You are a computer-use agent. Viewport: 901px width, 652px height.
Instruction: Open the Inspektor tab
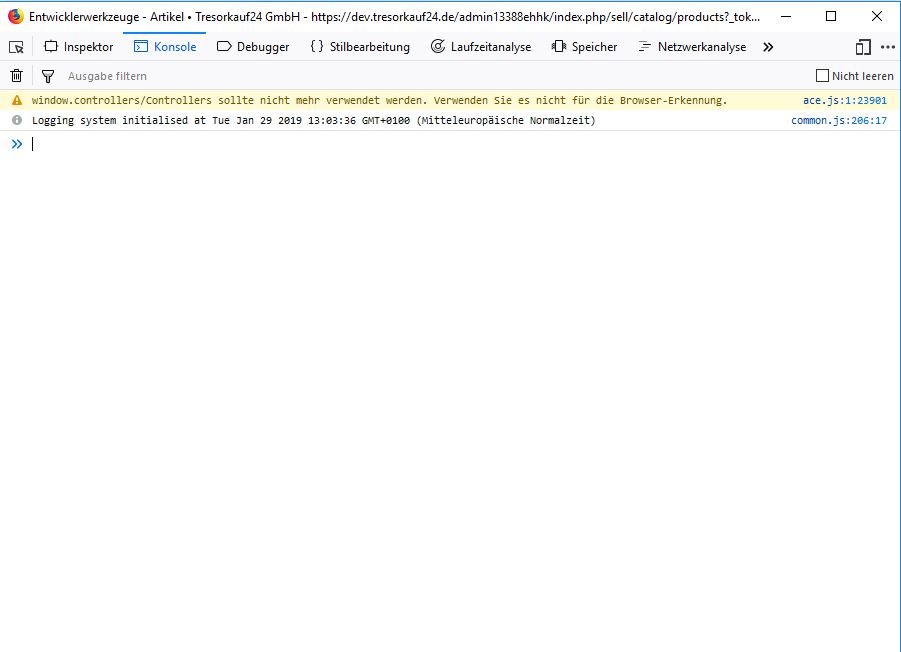(x=79, y=47)
